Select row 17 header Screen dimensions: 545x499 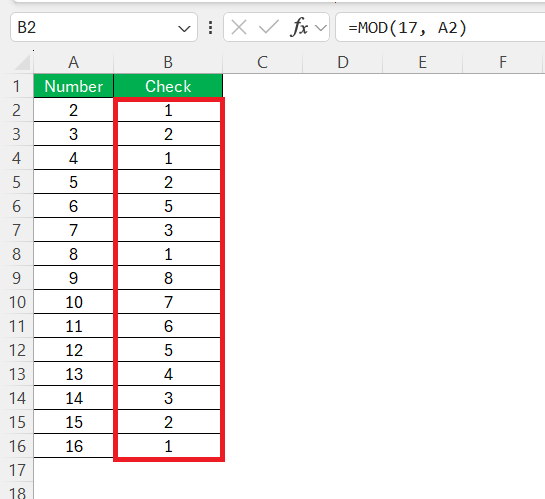[x=17, y=470]
